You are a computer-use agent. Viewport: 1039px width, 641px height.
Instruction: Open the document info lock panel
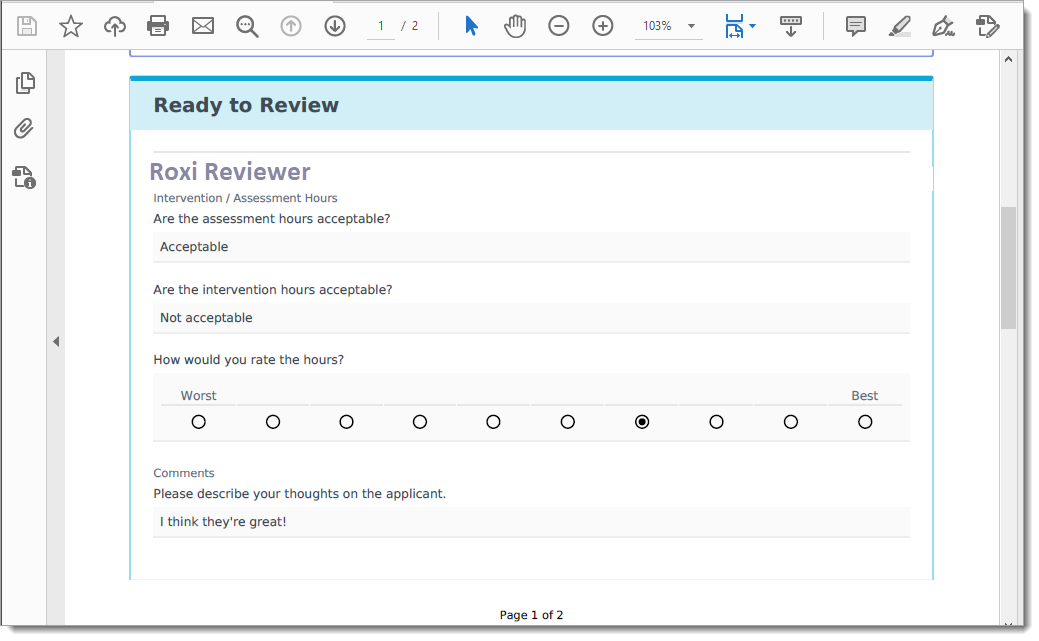pos(24,178)
